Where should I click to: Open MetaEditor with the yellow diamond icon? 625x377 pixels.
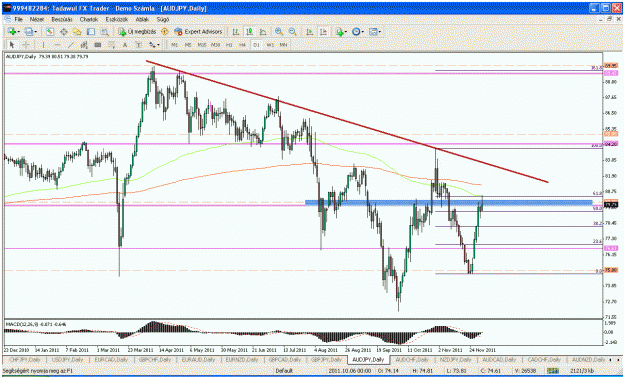coord(165,31)
